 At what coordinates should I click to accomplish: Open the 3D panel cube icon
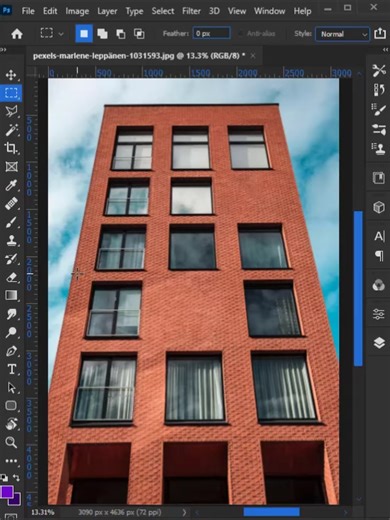click(x=379, y=207)
